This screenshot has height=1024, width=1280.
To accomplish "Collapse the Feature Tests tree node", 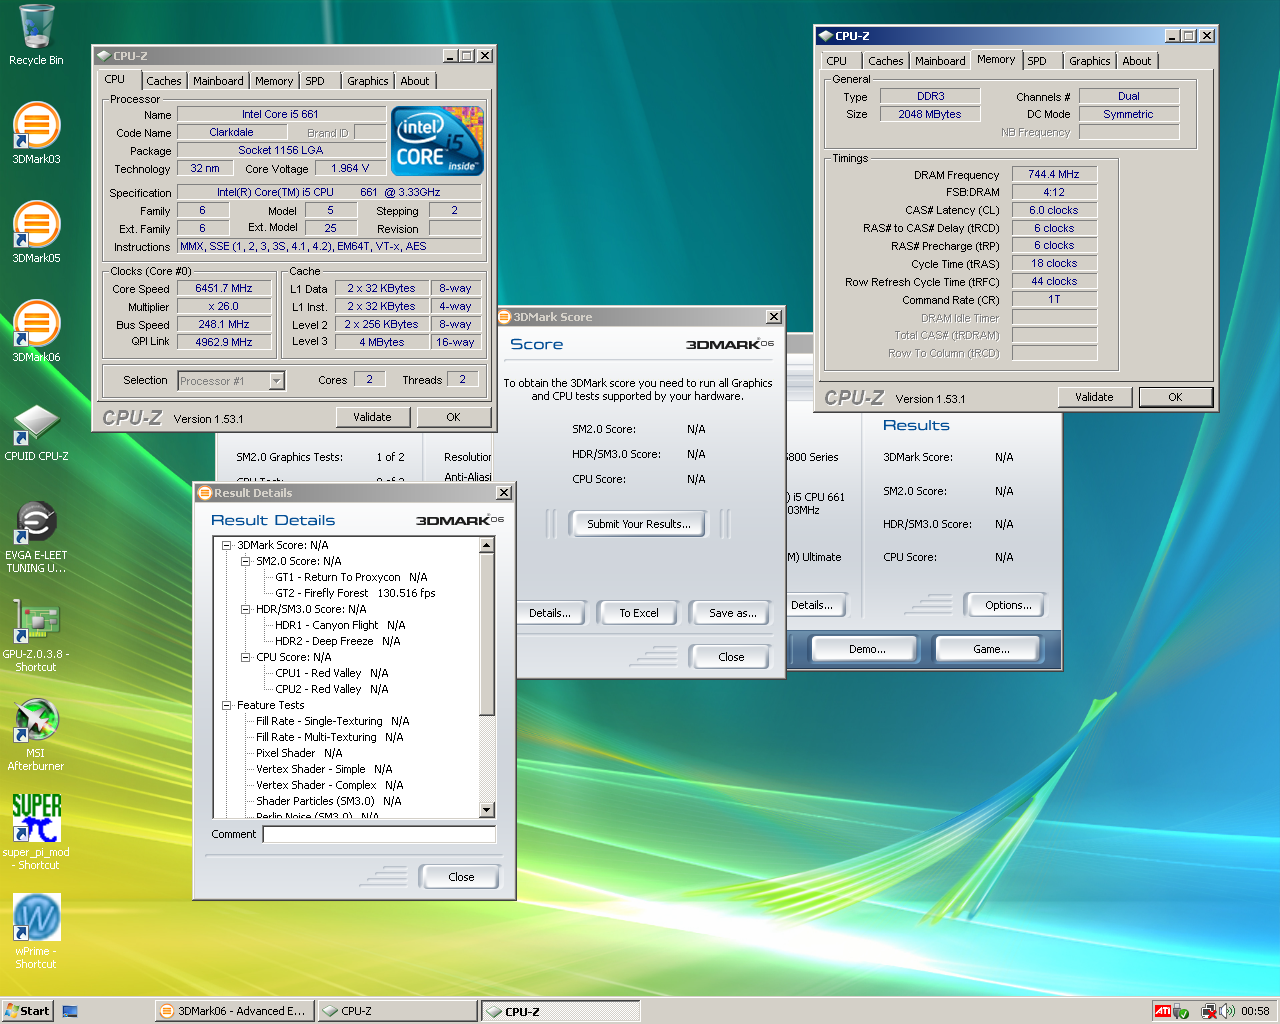I will (227, 706).
